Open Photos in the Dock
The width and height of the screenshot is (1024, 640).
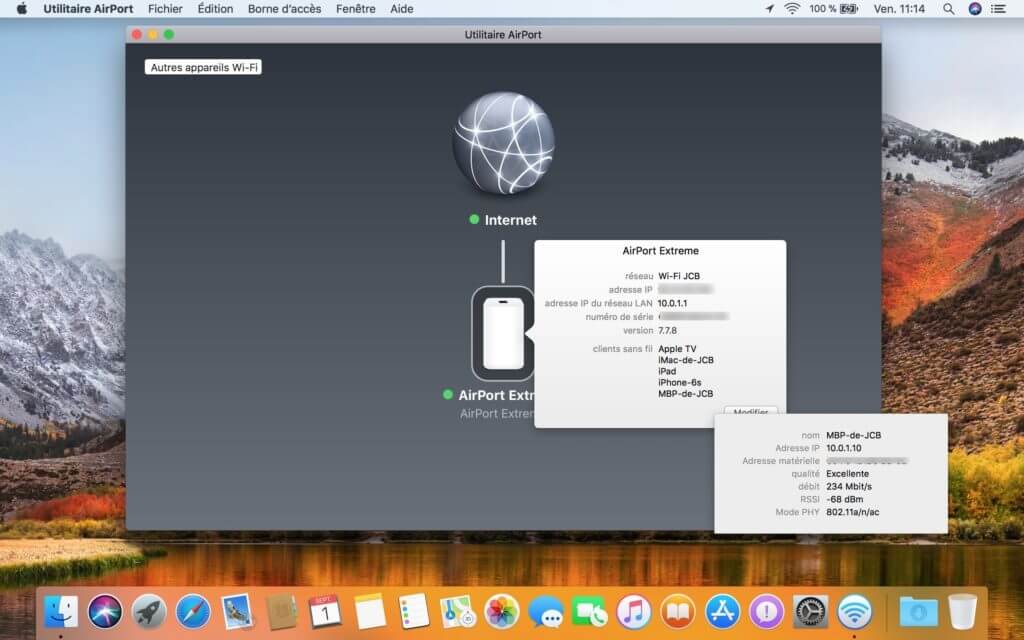[x=502, y=612]
